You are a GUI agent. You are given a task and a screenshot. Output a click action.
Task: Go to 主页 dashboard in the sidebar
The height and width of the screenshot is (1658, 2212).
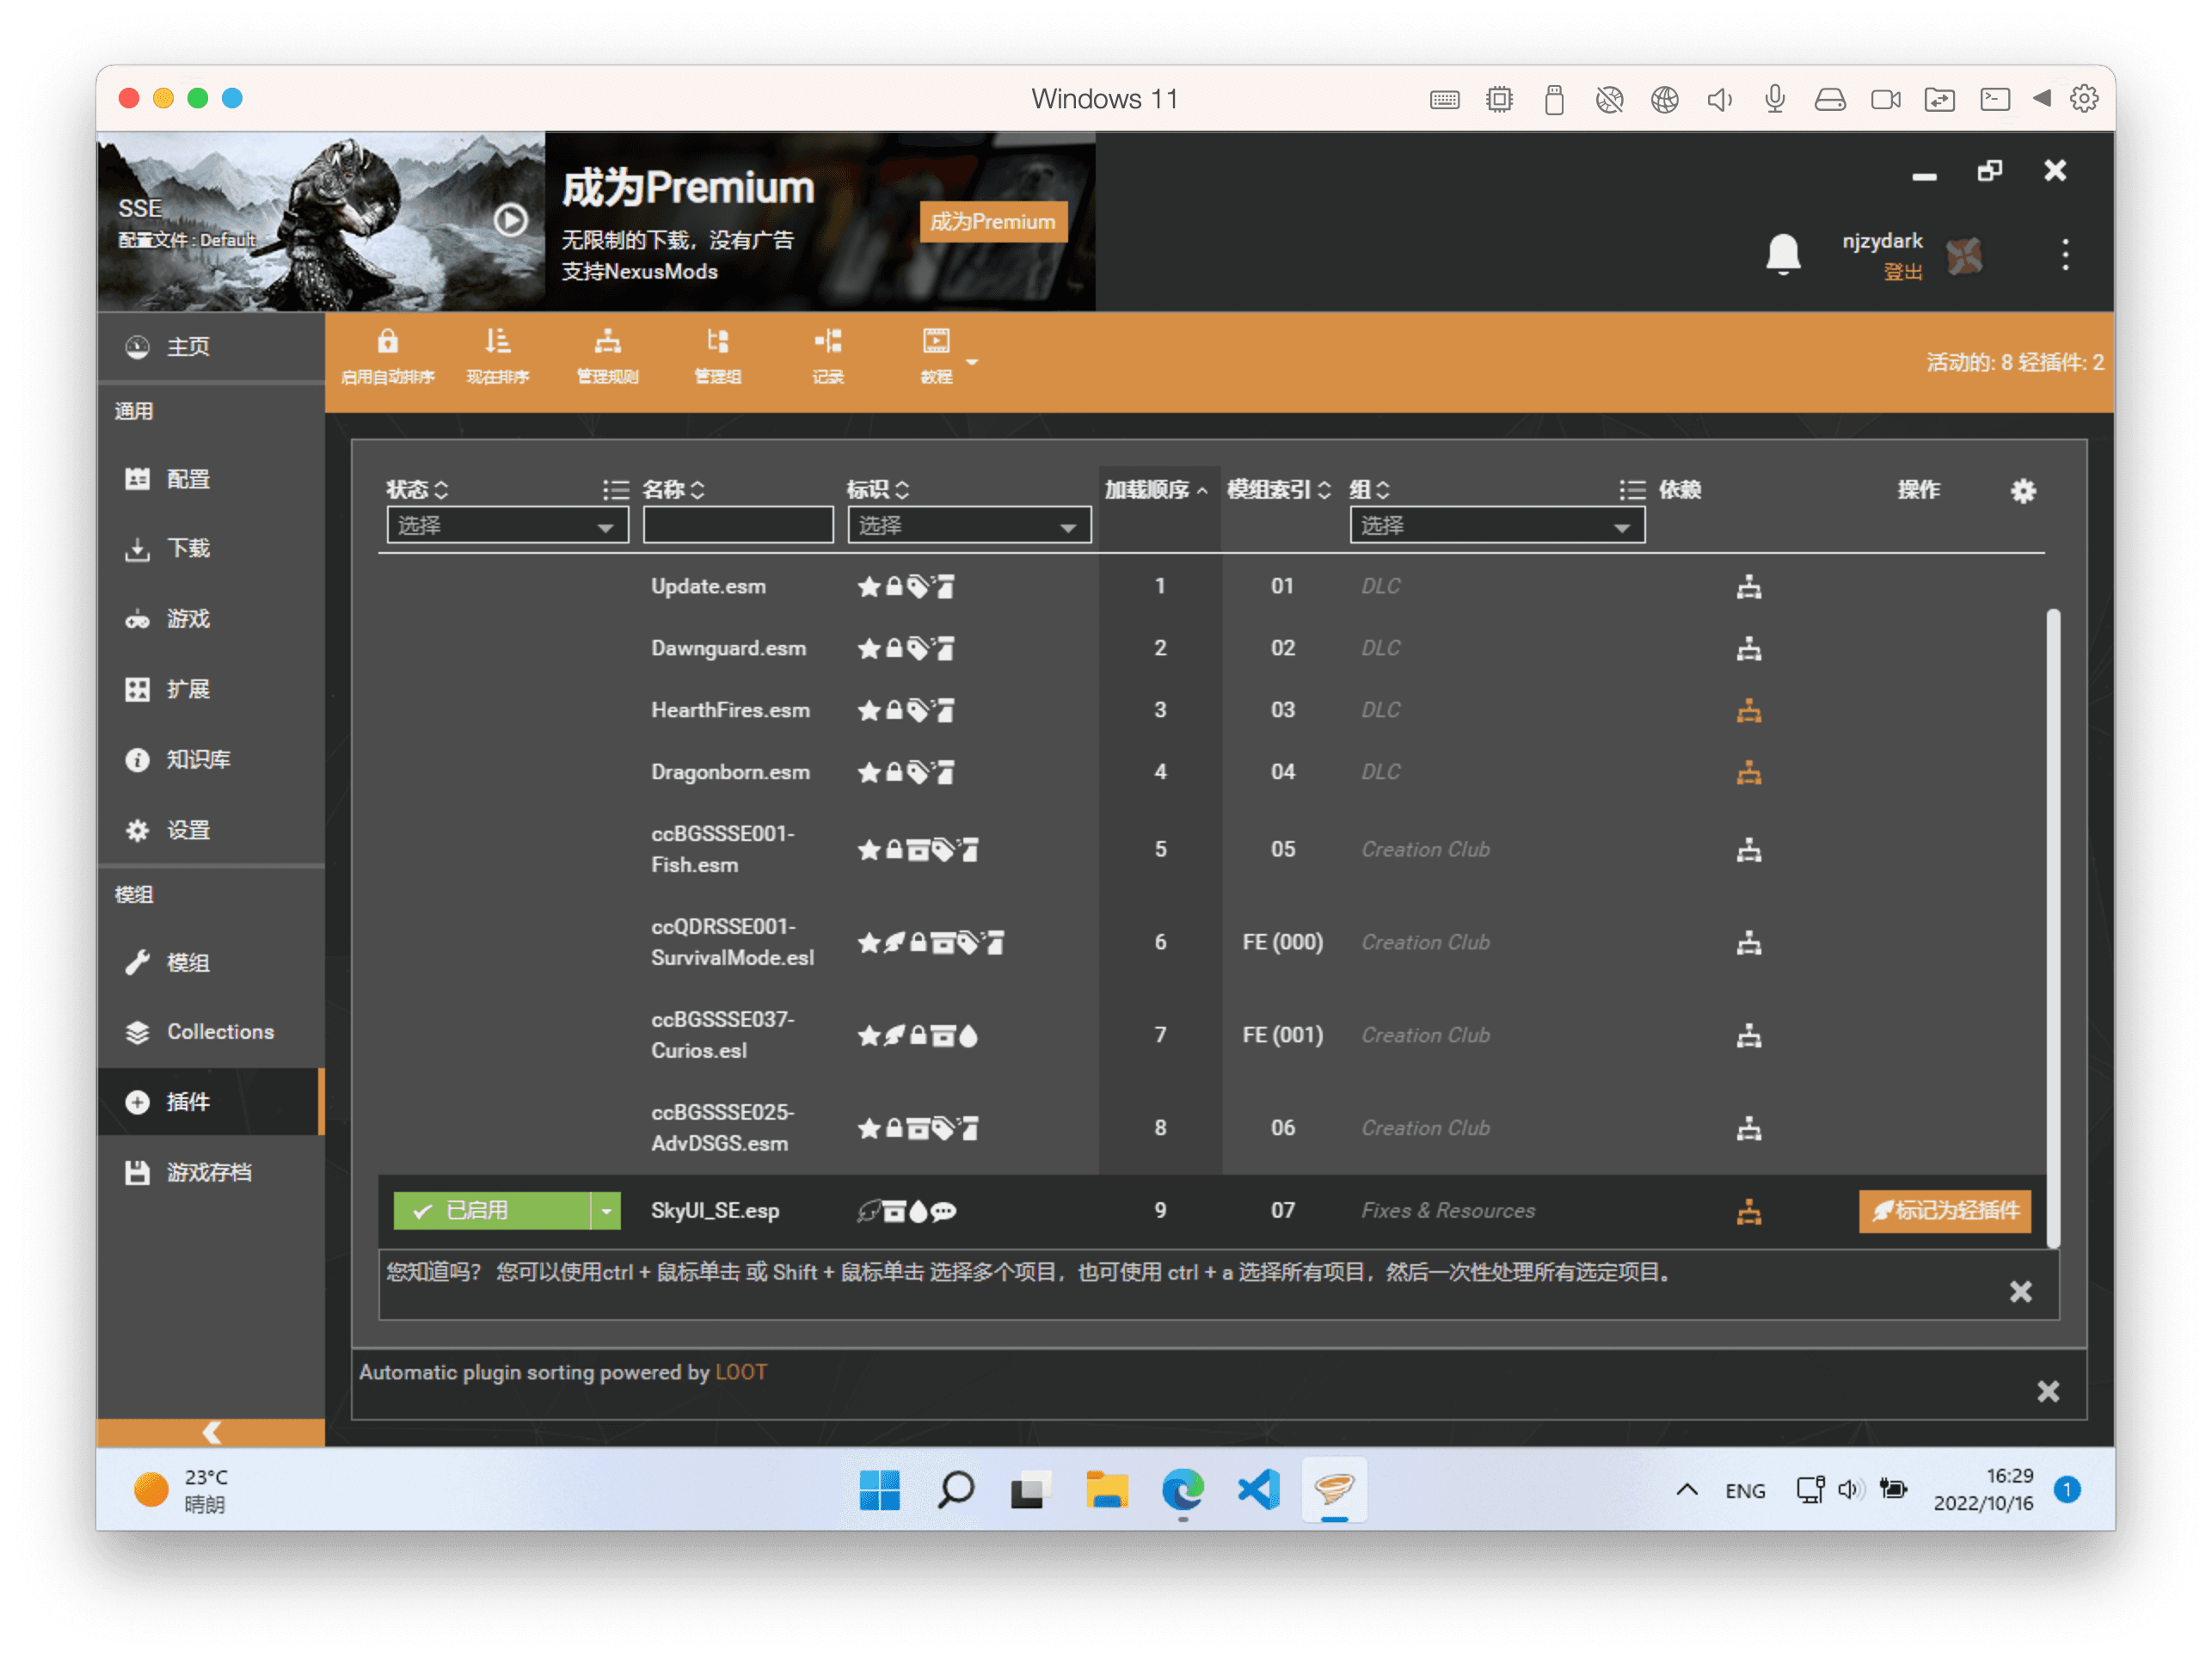tap(211, 347)
